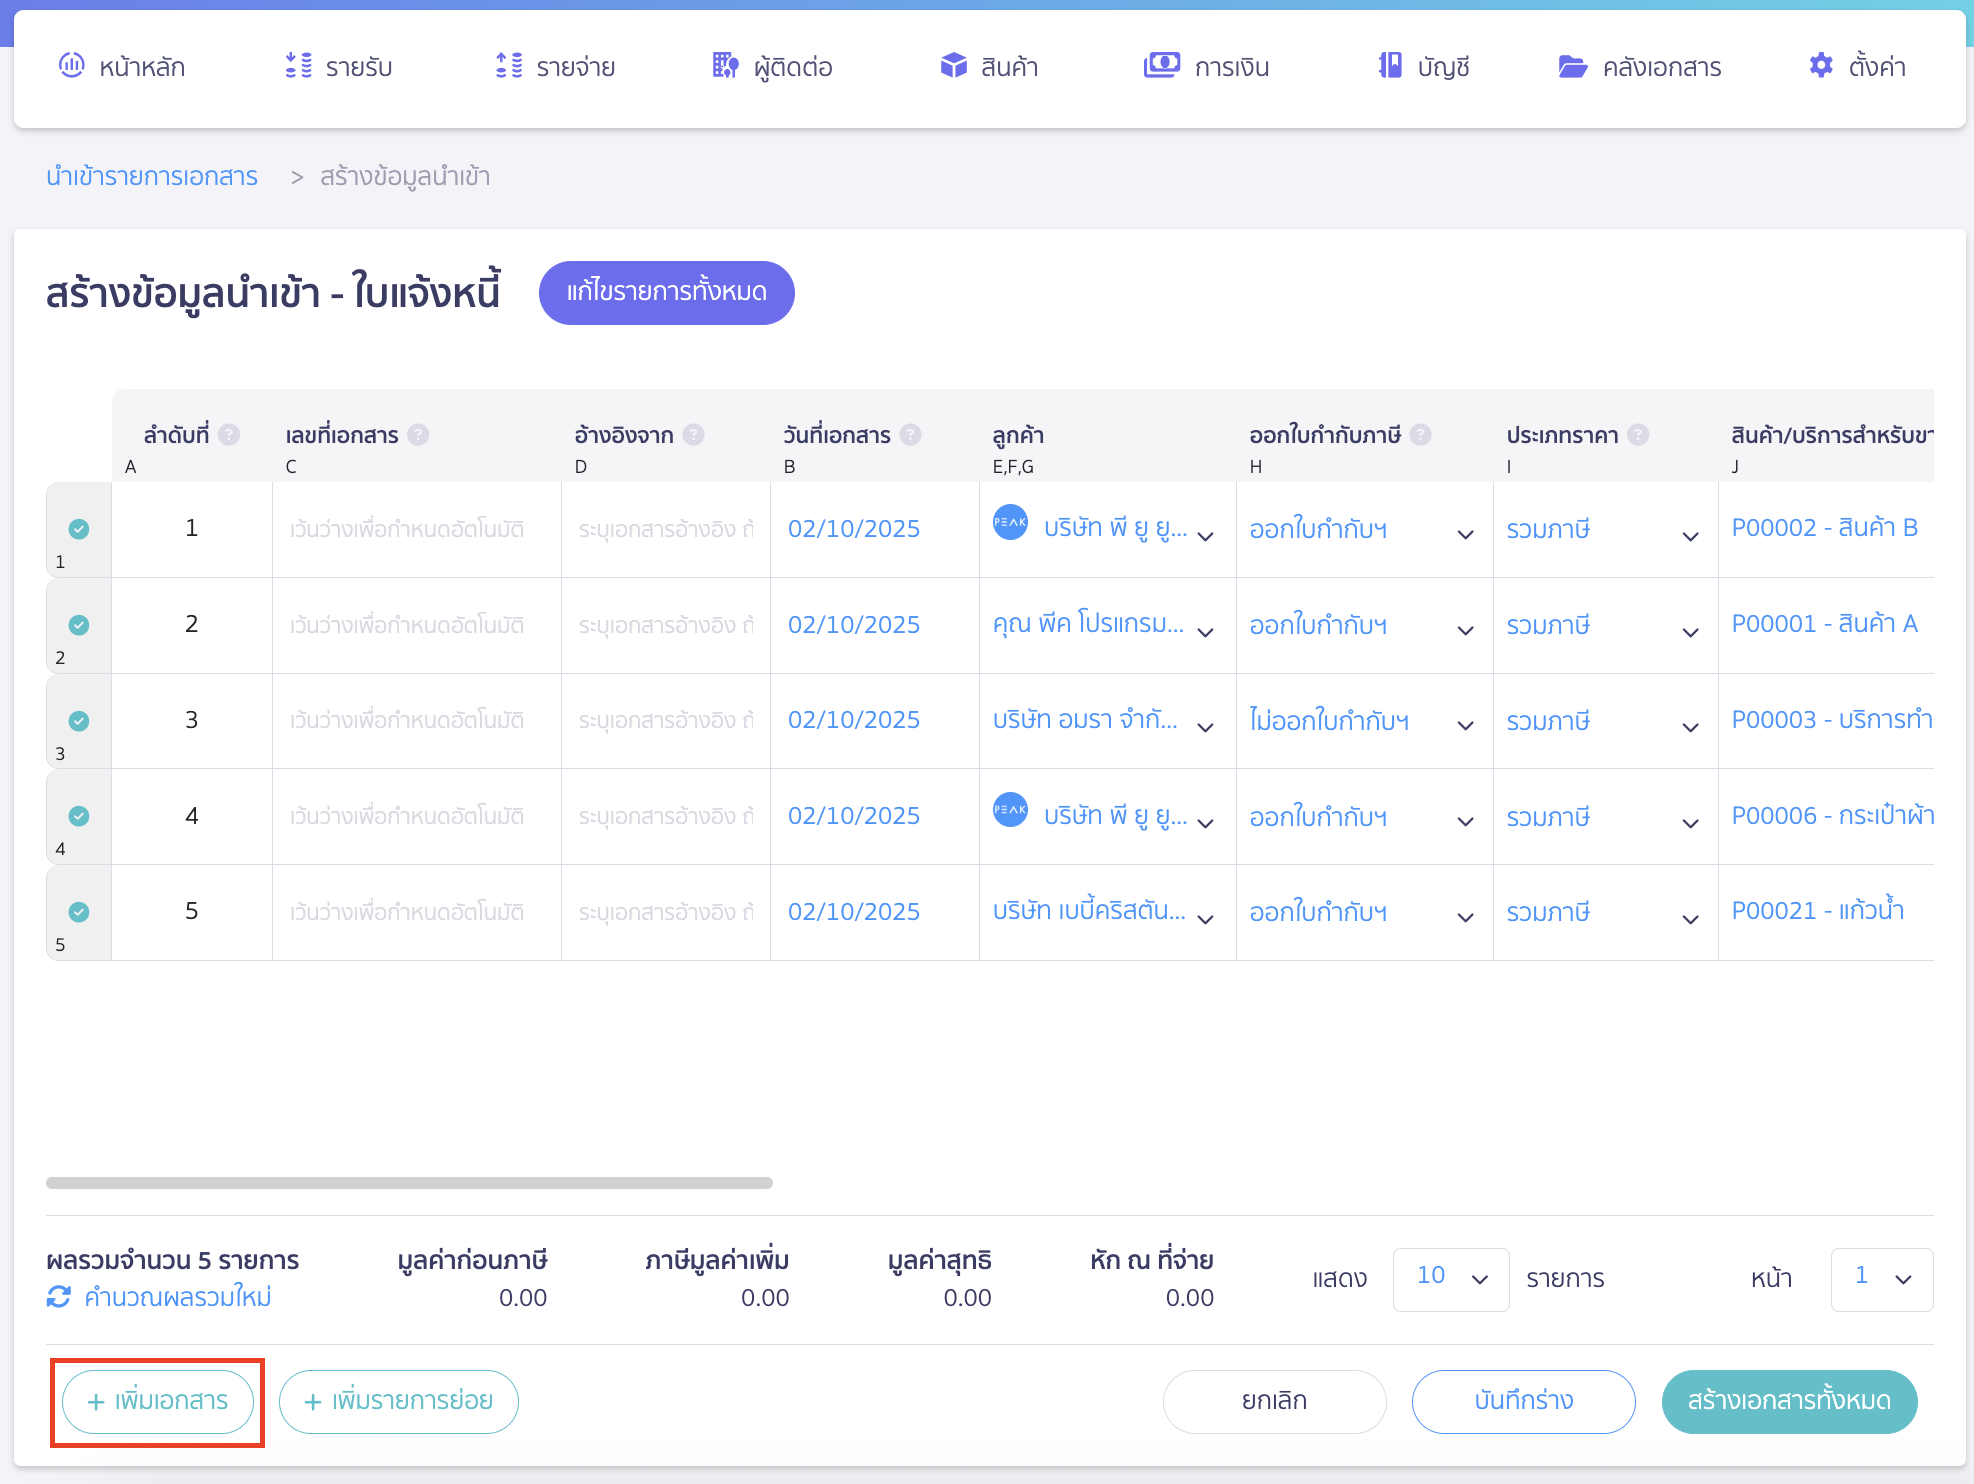Expand row 3 tax invoice dropdown
The image size is (1974, 1484).
[x=1465, y=724]
